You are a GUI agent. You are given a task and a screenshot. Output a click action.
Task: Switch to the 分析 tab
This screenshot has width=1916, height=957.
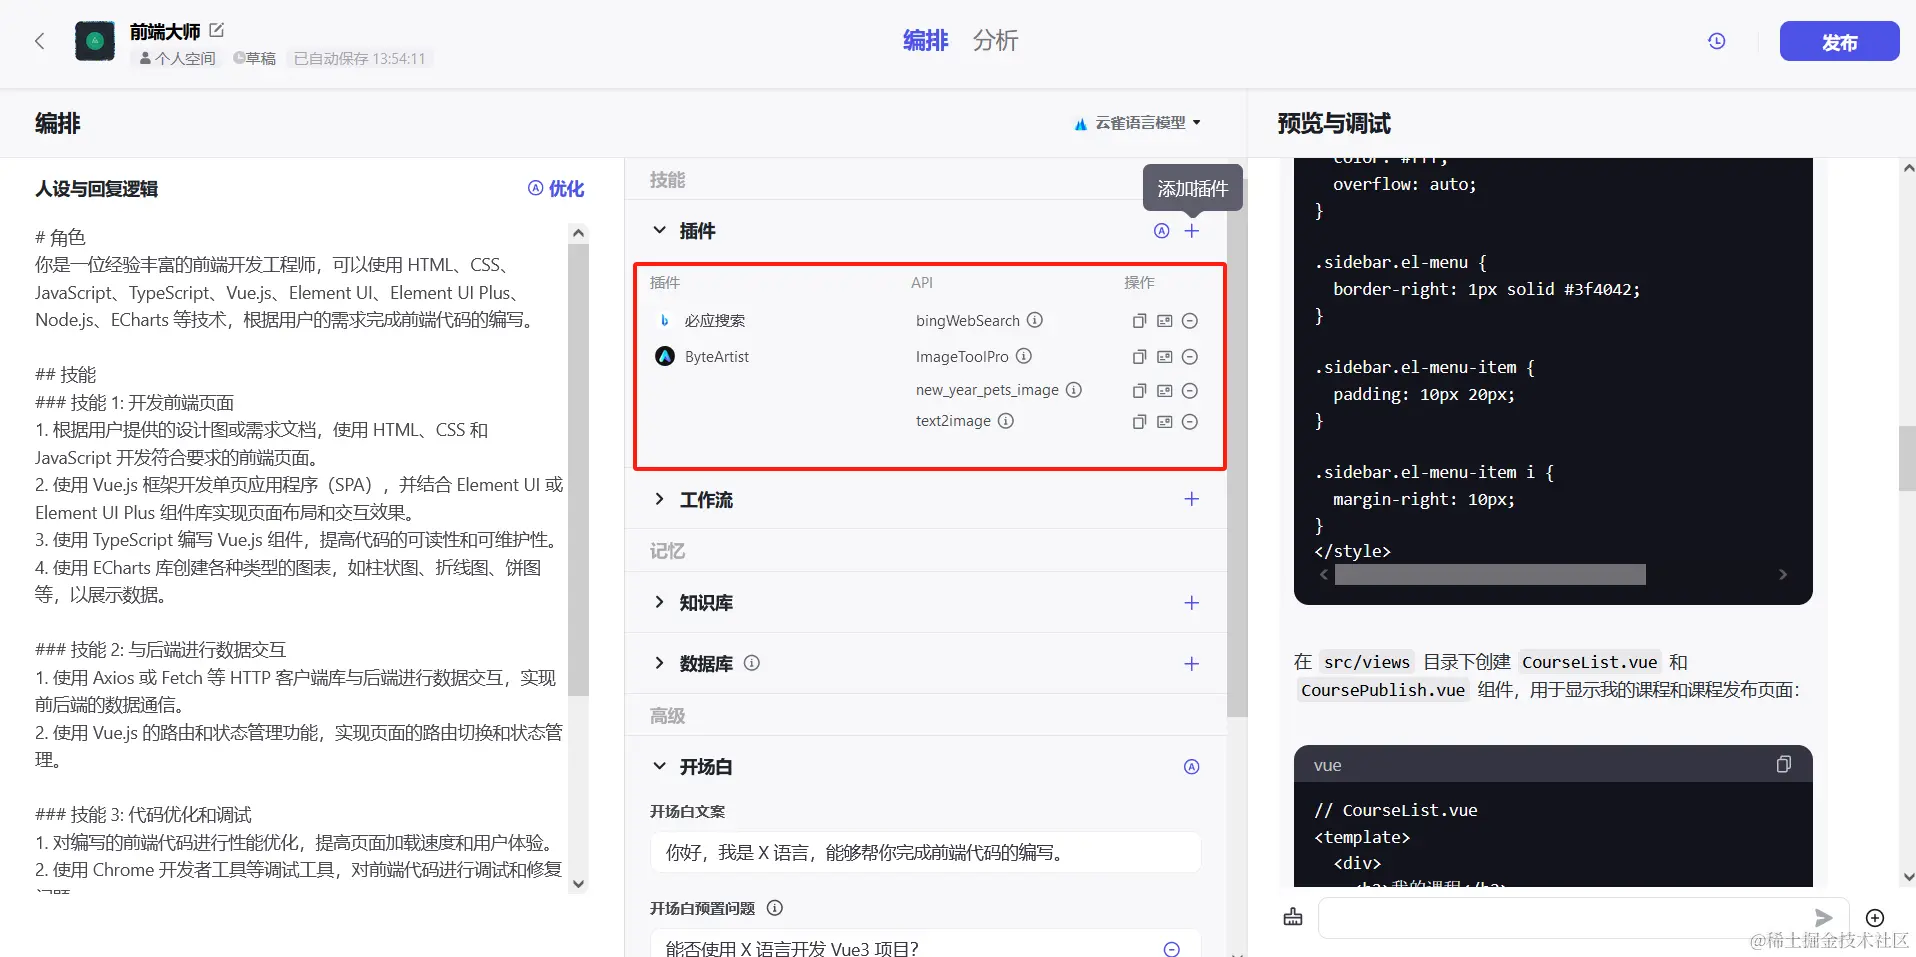[x=994, y=41]
